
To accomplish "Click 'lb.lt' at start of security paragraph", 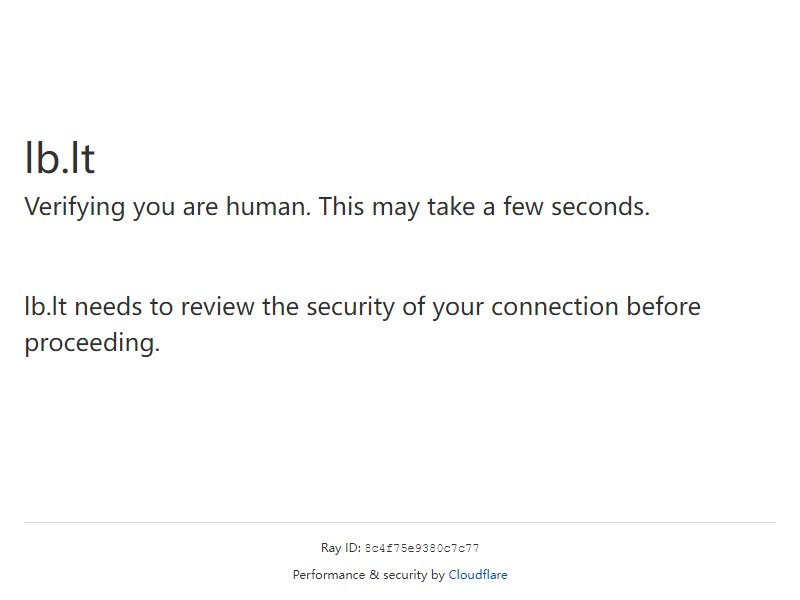I will click(45, 306).
